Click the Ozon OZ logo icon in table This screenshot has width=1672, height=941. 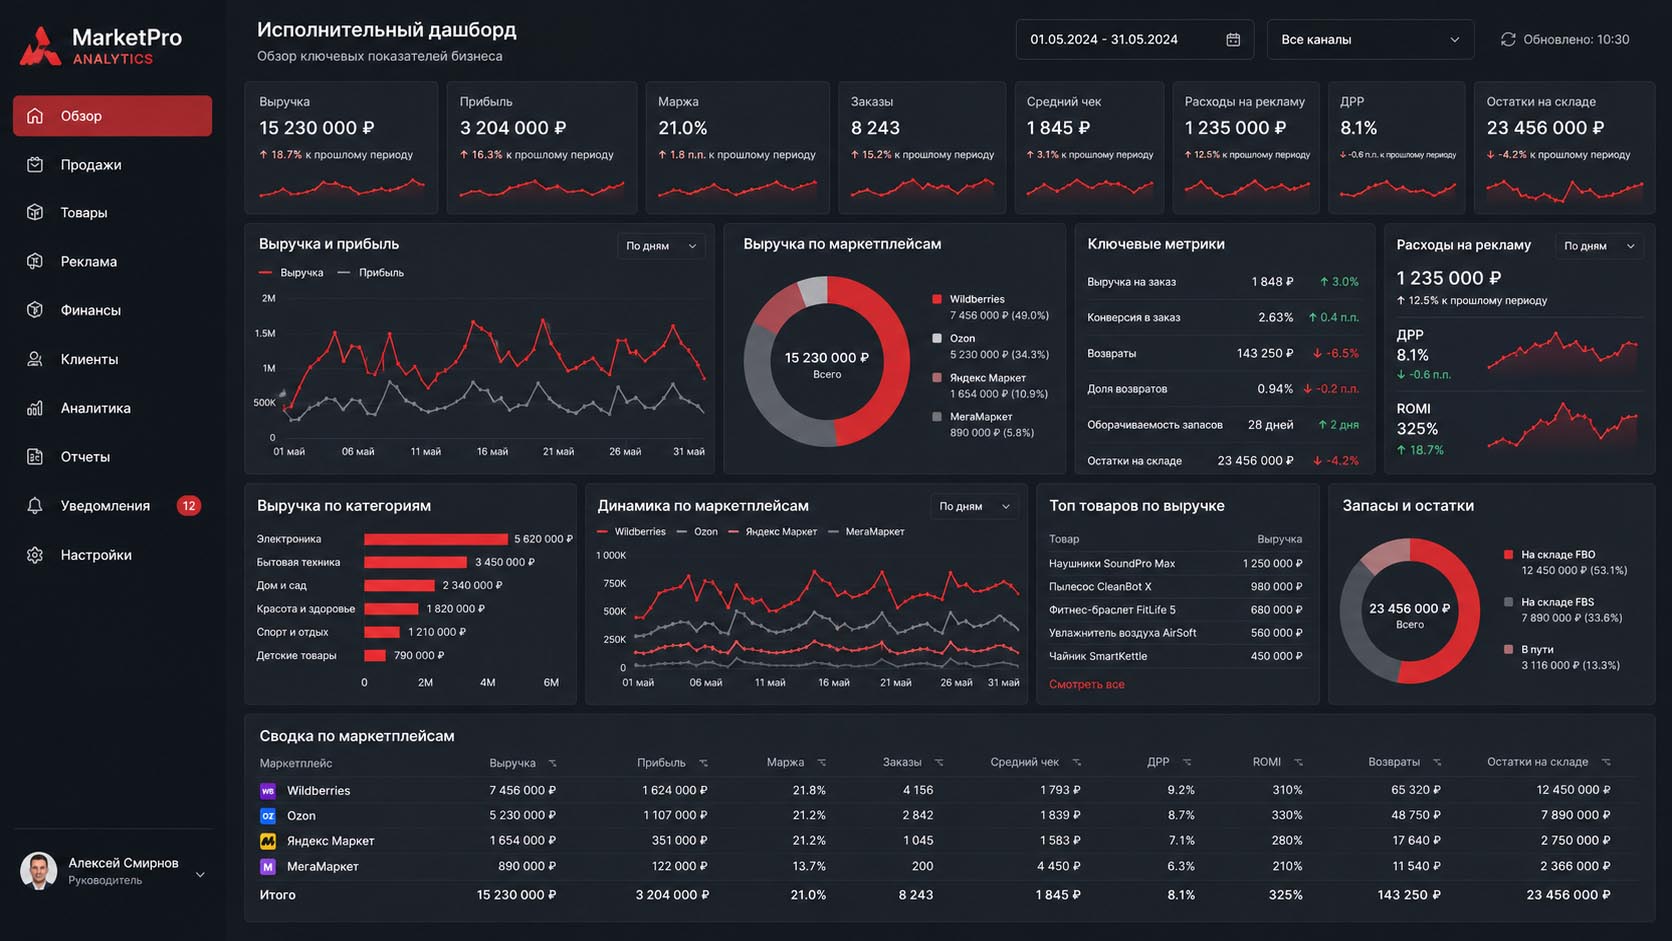pyautogui.click(x=268, y=816)
